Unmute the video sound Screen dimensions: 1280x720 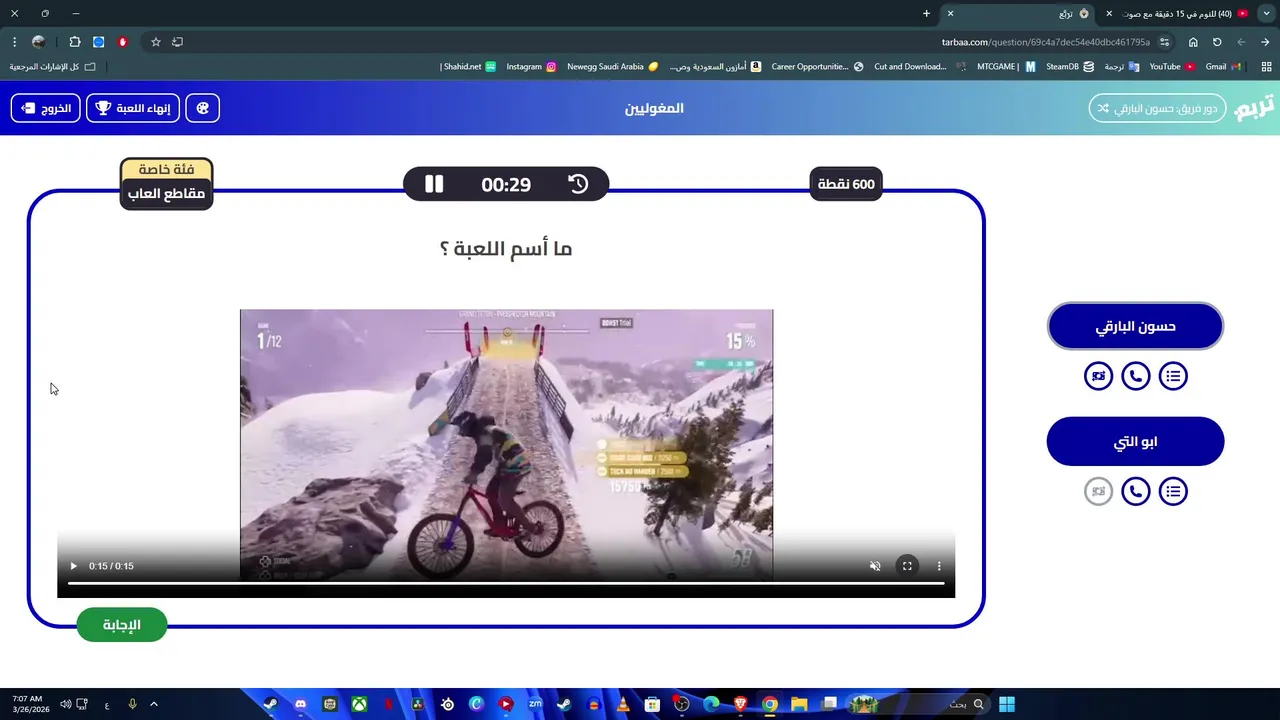click(x=875, y=566)
